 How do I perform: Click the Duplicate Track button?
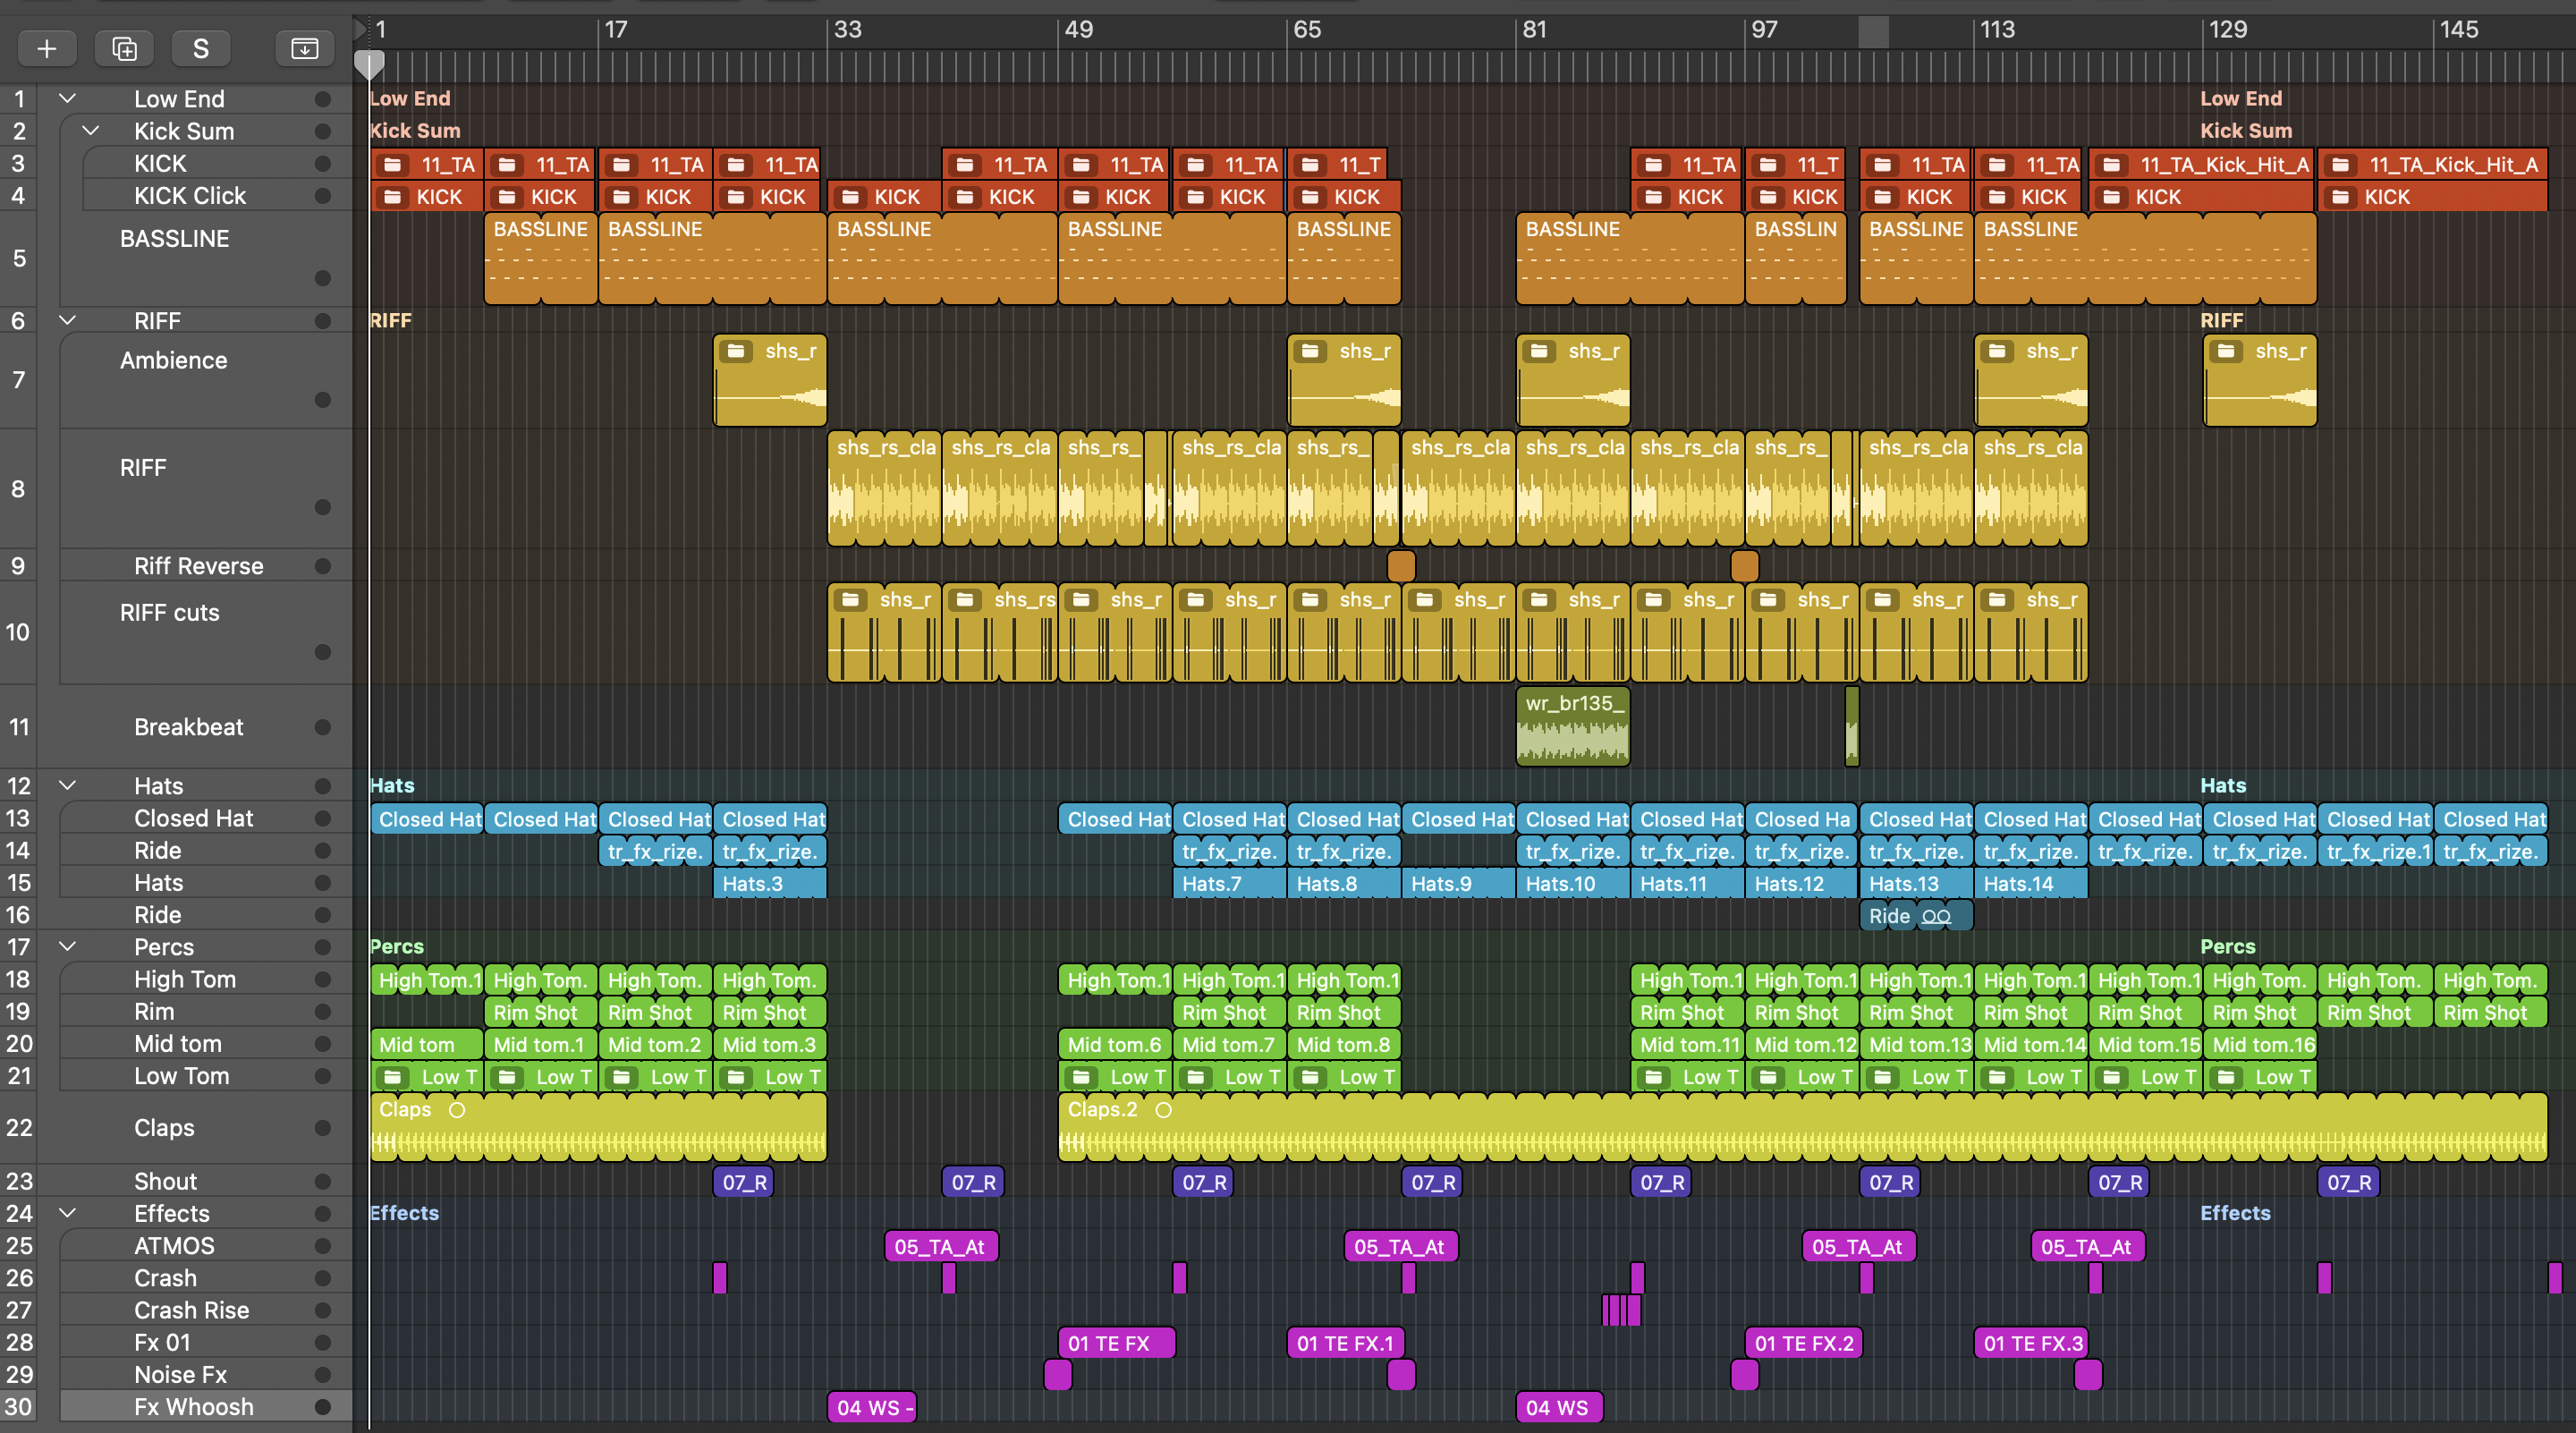coord(124,48)
